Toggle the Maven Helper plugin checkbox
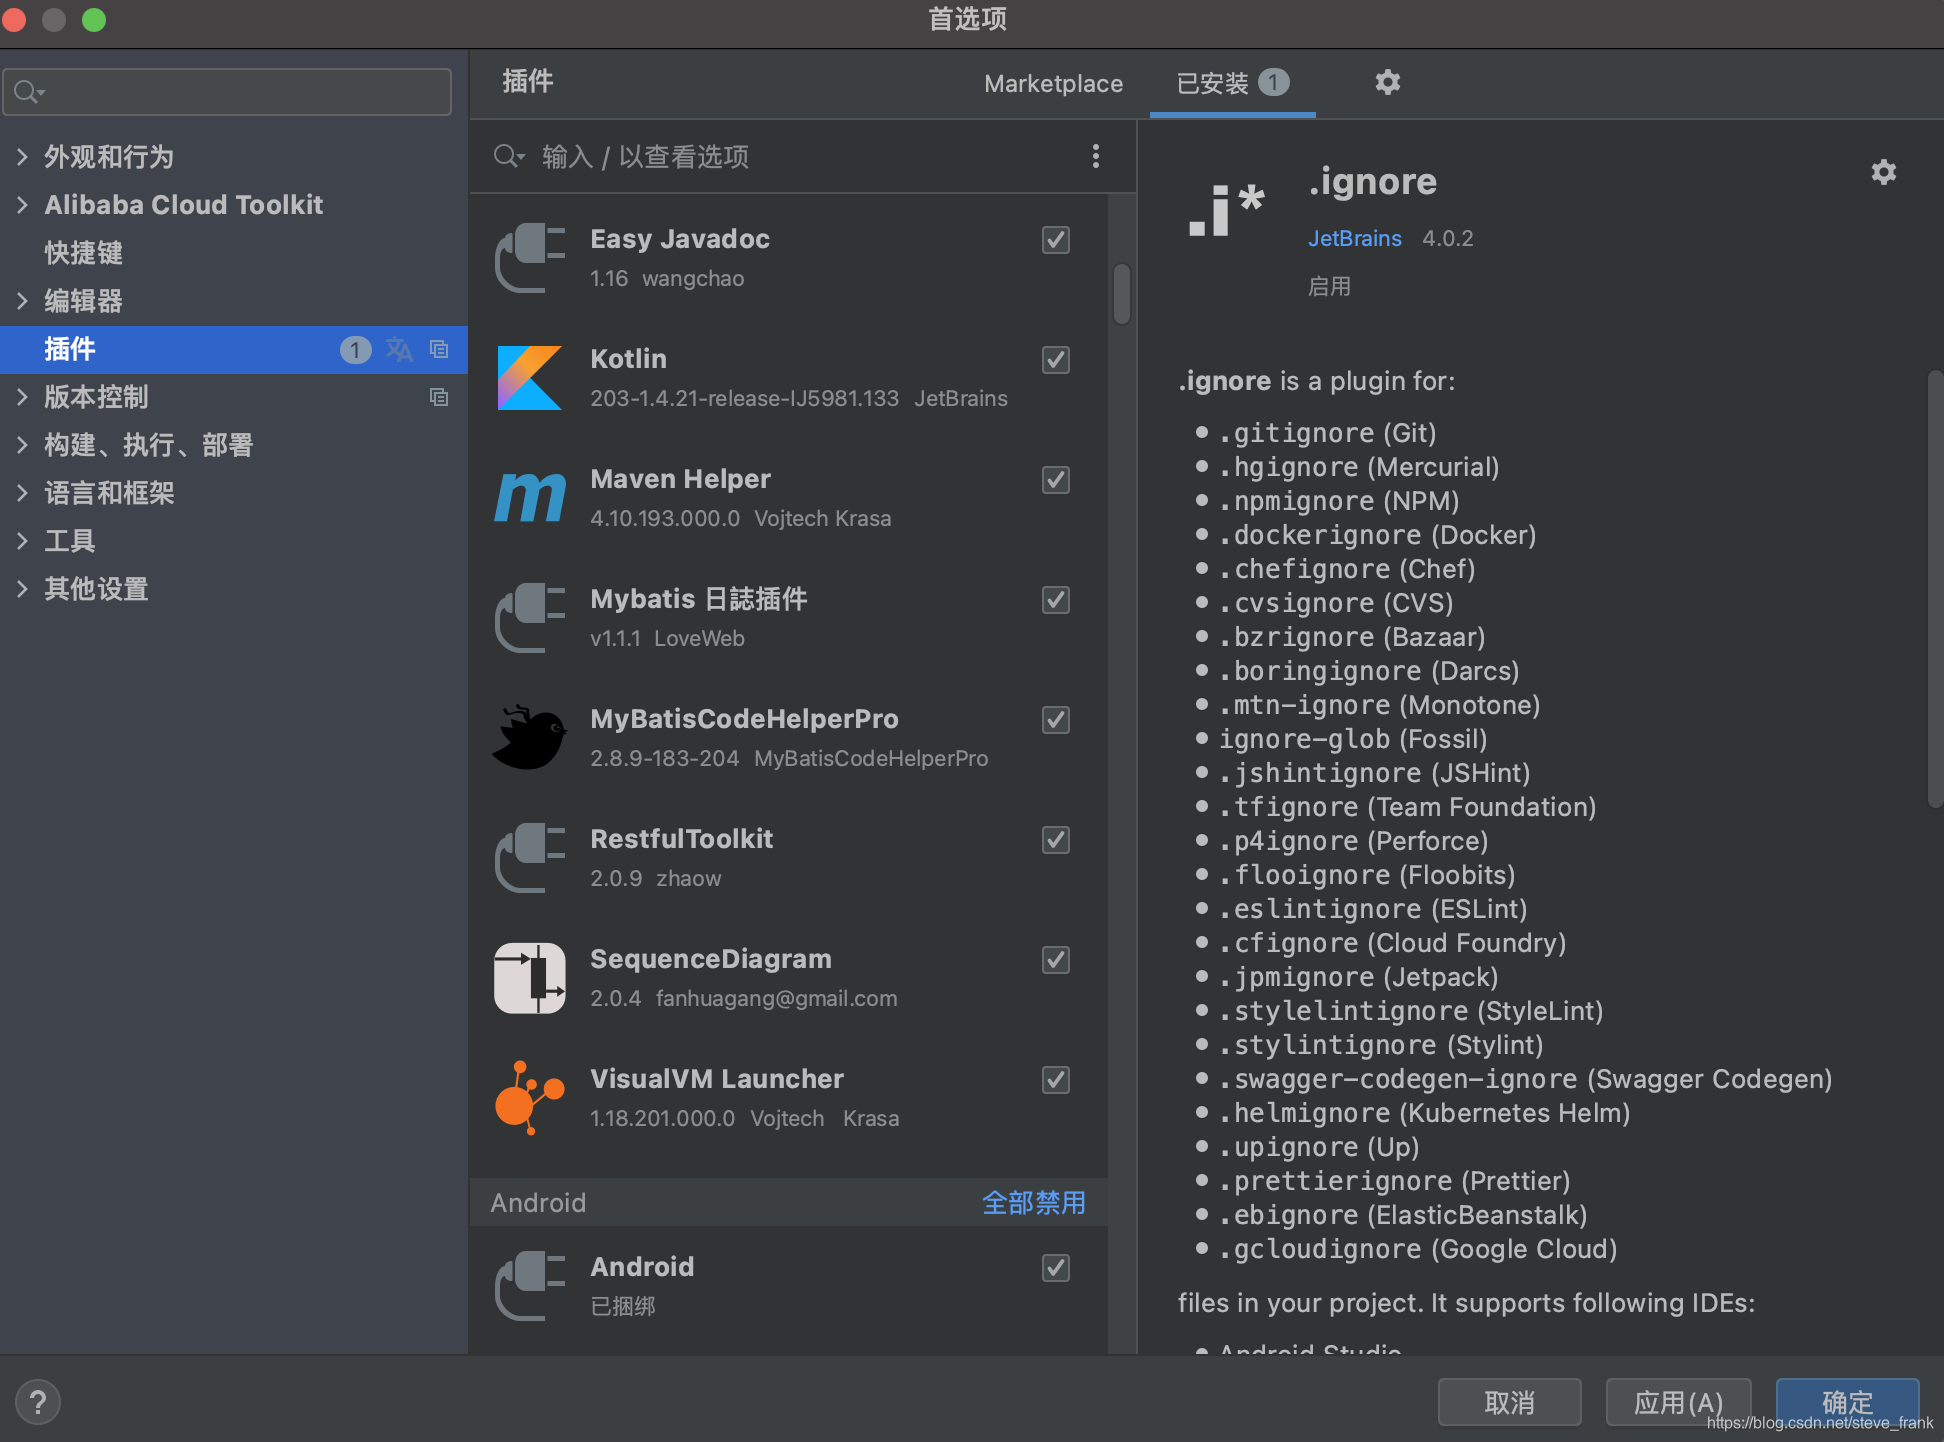Screen dimensions: 1944x1442 coord(1056,480)
